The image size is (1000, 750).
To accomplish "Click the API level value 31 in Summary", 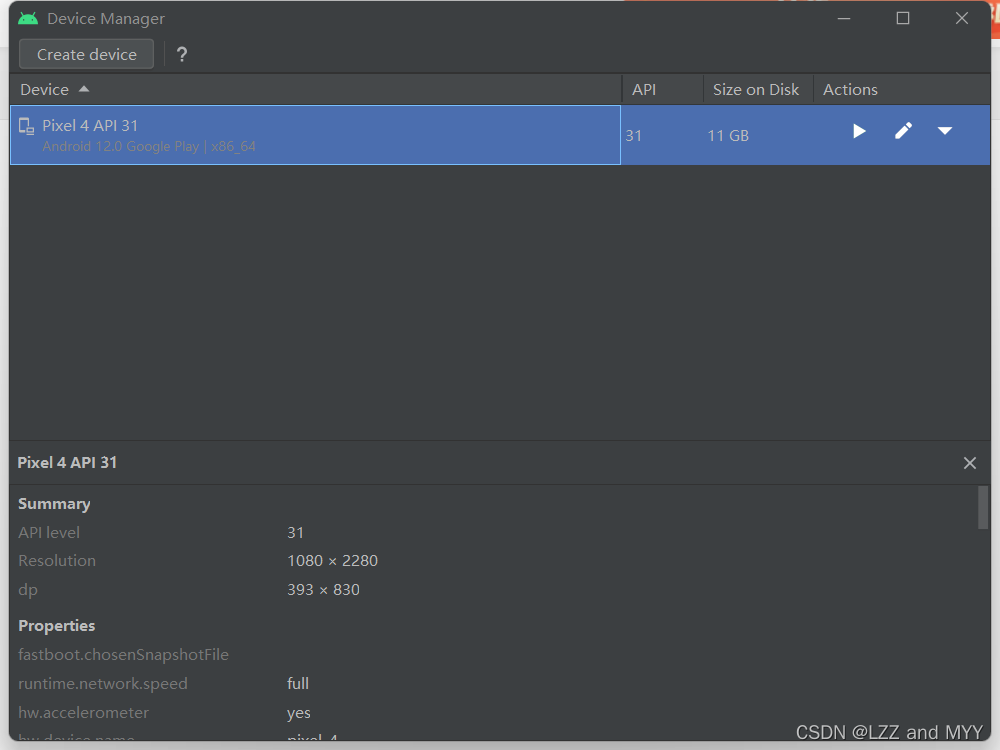I will click(295, 533).
